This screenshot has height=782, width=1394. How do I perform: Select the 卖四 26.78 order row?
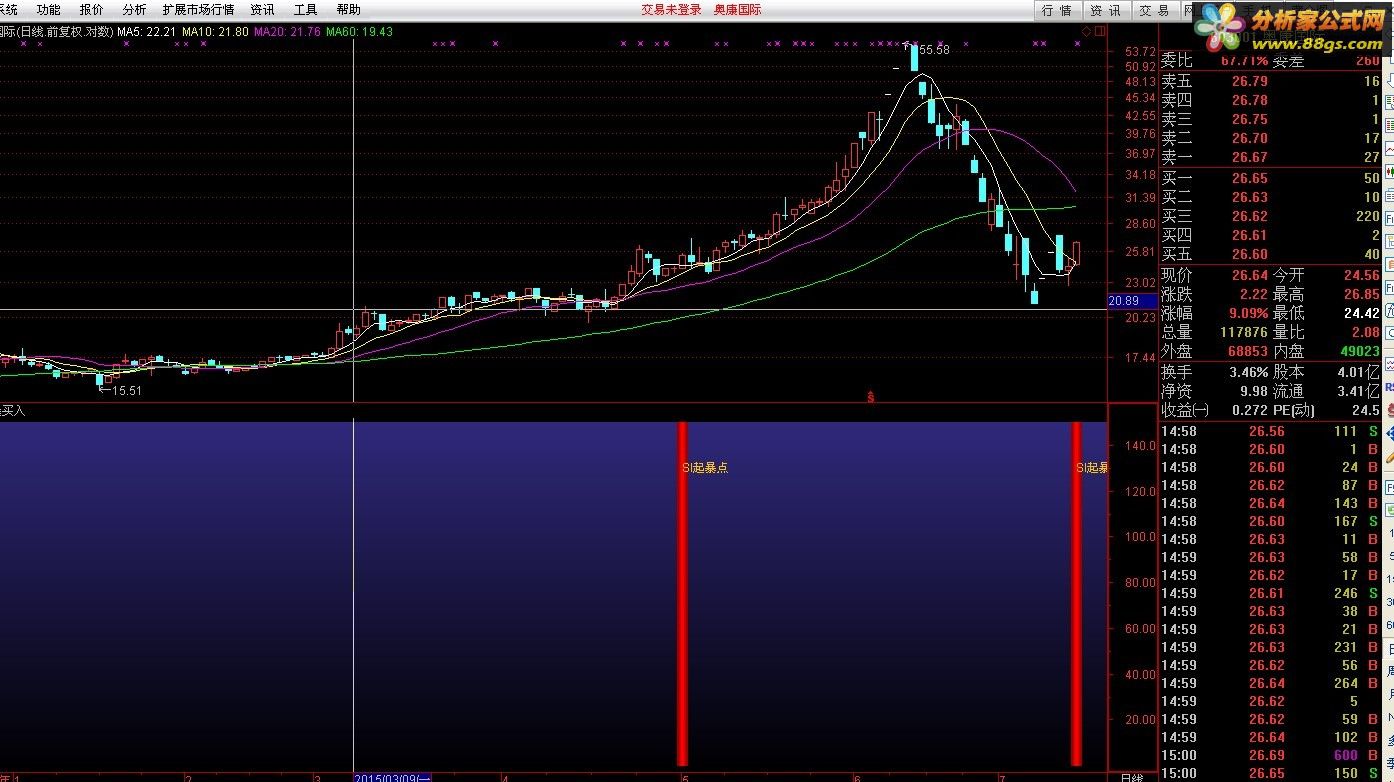(x=1271, y=100)
